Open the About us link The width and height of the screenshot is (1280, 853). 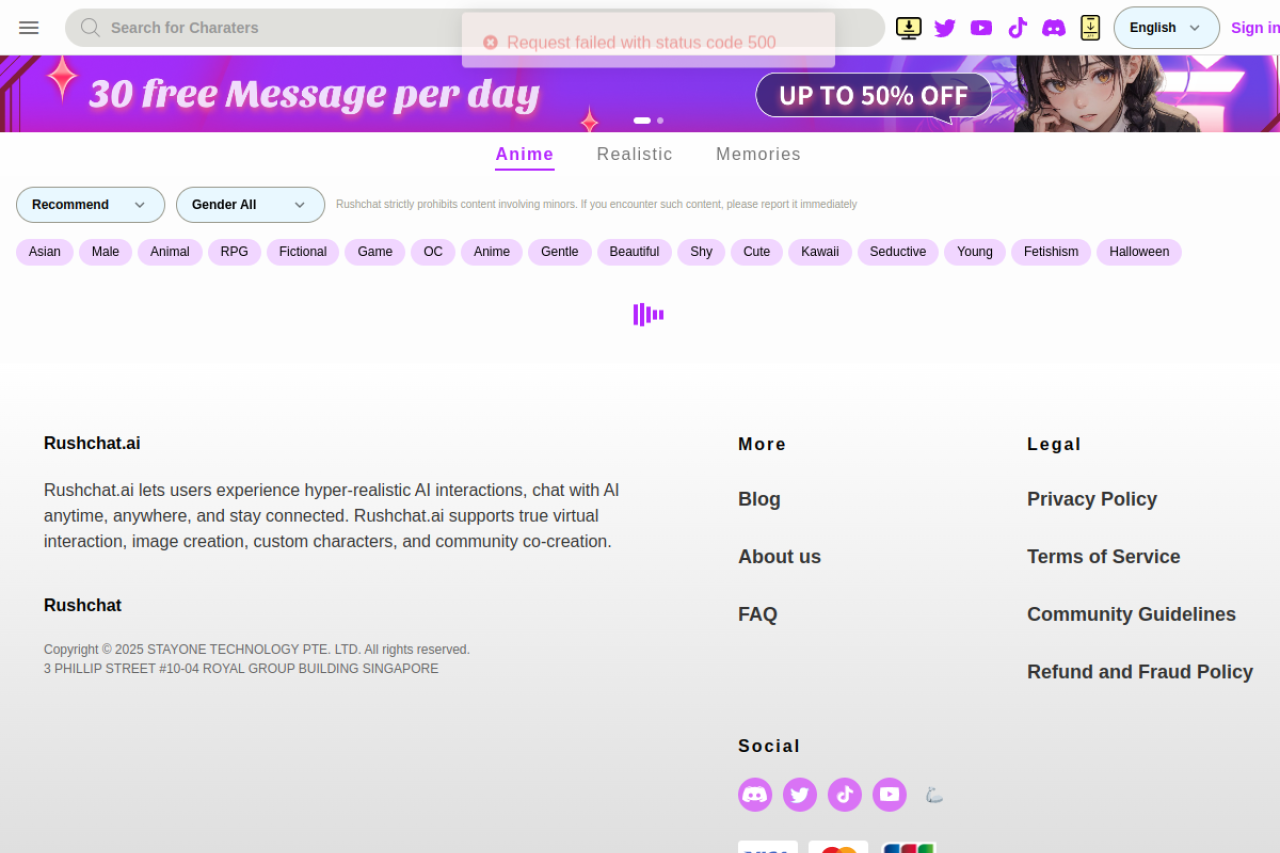click(779, 557)
